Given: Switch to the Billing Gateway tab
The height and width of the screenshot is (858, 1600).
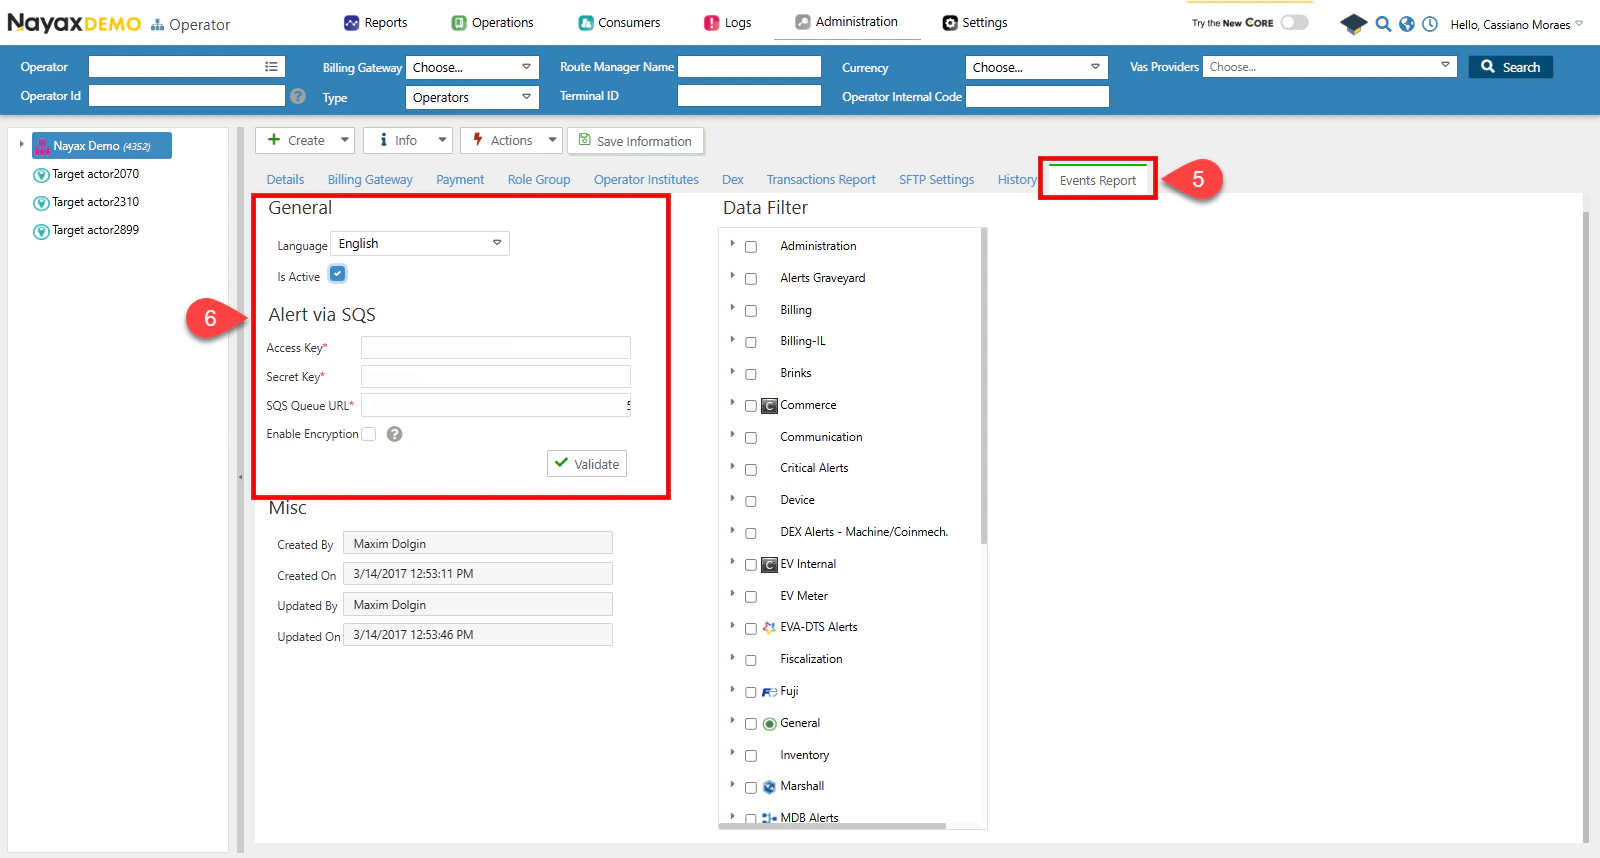Looking at the screenshot, I should coord(370,180).
